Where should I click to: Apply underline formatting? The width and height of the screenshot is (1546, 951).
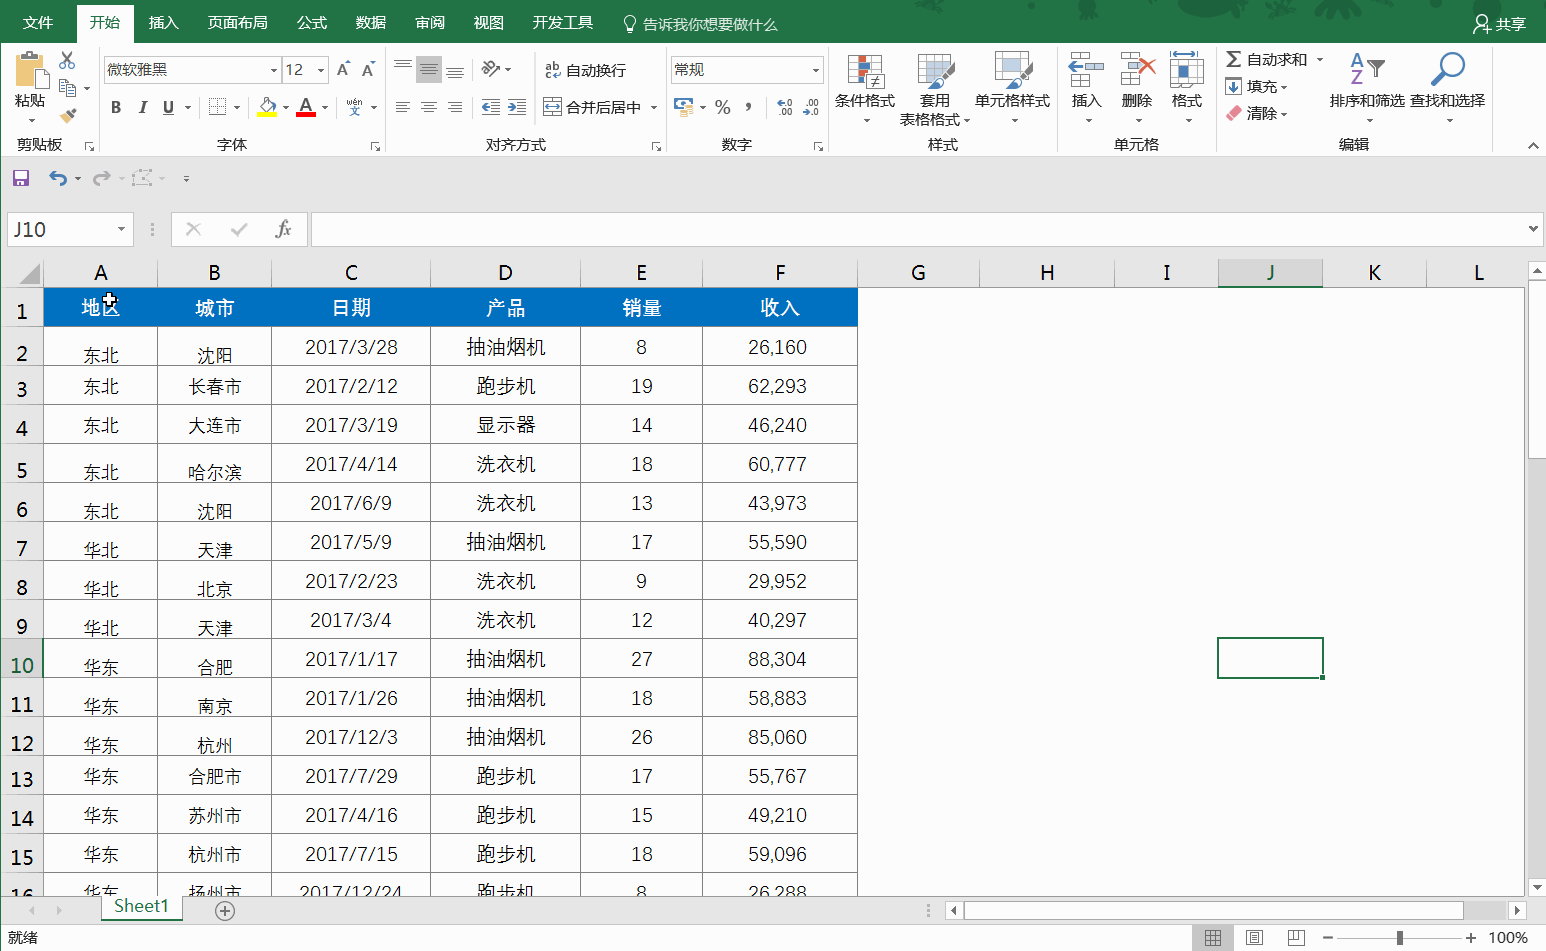(167, 107)
